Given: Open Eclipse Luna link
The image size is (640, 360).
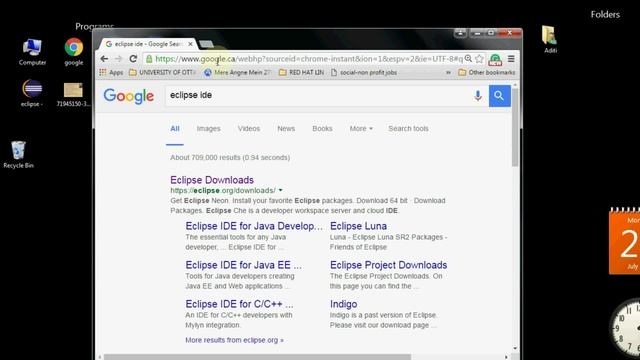Looking at the screenshot, I should point(358,226).
